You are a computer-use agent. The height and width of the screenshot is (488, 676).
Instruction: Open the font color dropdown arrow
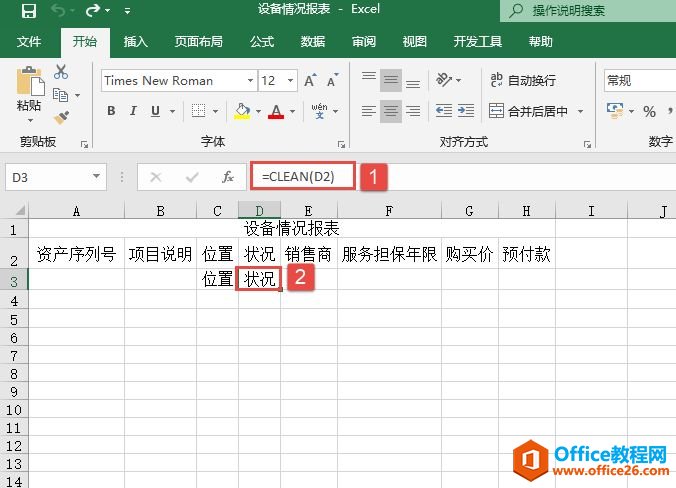292,111
